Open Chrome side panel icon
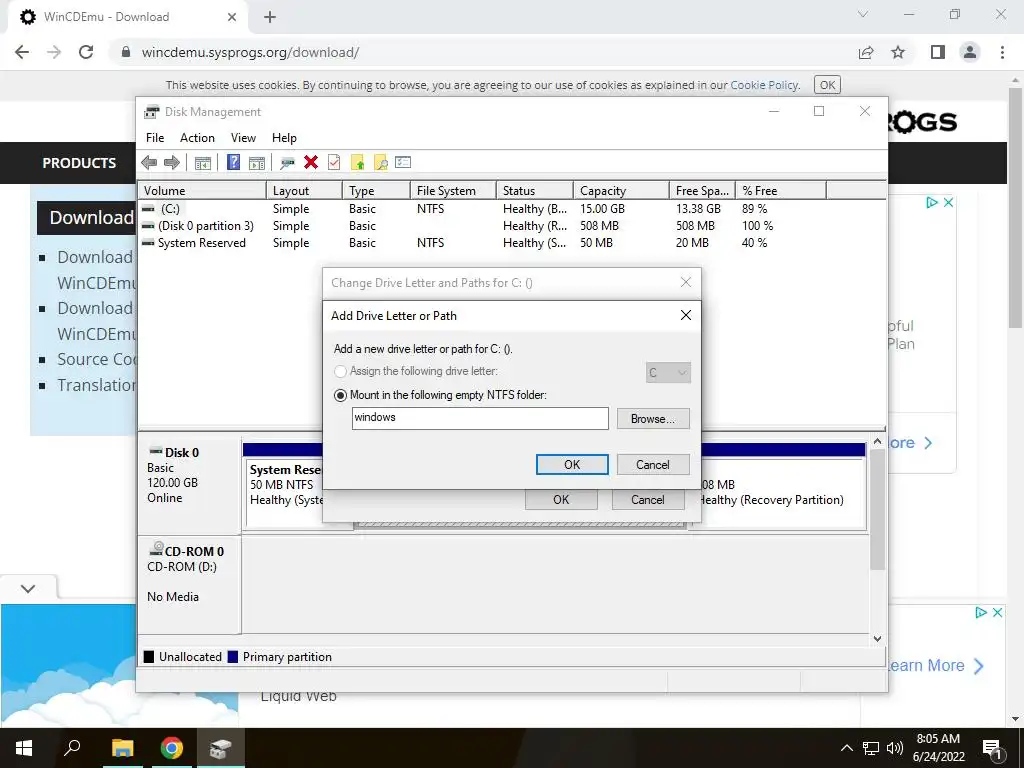Image resolution: width=1024 pixels, height=768 pixels. 938,52
